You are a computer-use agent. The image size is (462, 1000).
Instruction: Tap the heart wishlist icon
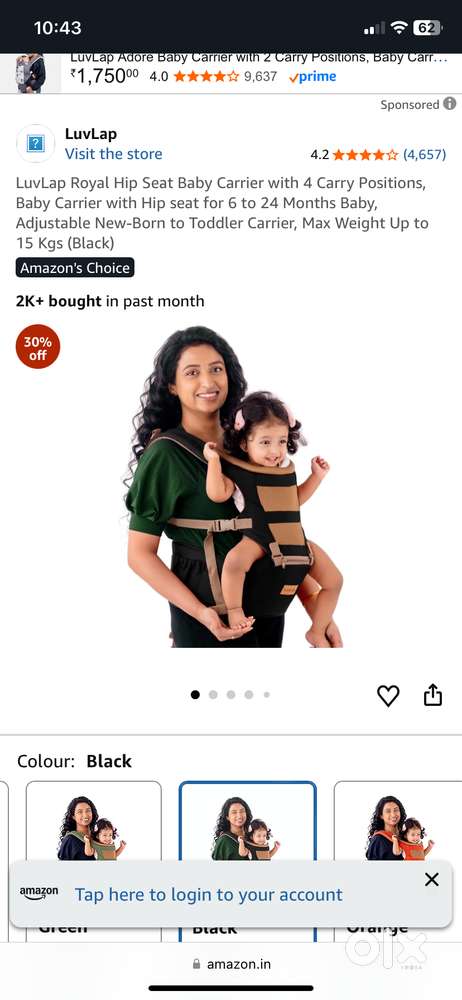point(388,695)
